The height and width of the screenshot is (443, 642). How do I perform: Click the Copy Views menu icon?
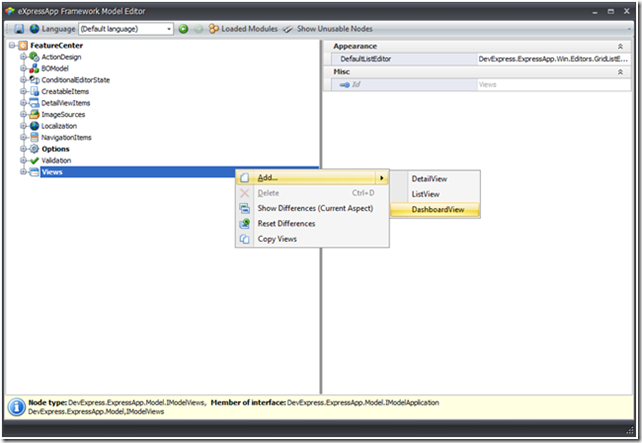[x=244, y=239]
